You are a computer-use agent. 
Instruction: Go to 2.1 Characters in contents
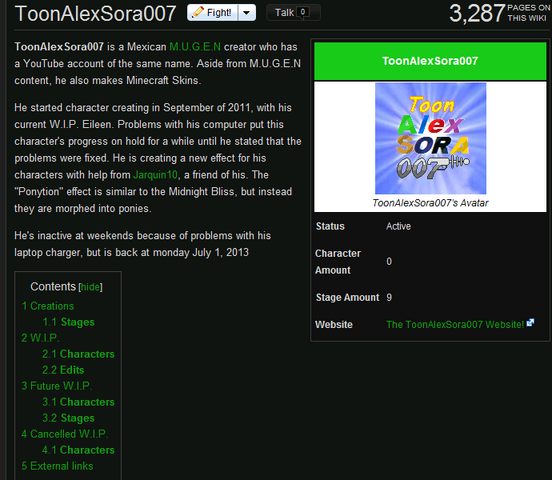click(x=78, y=354)
